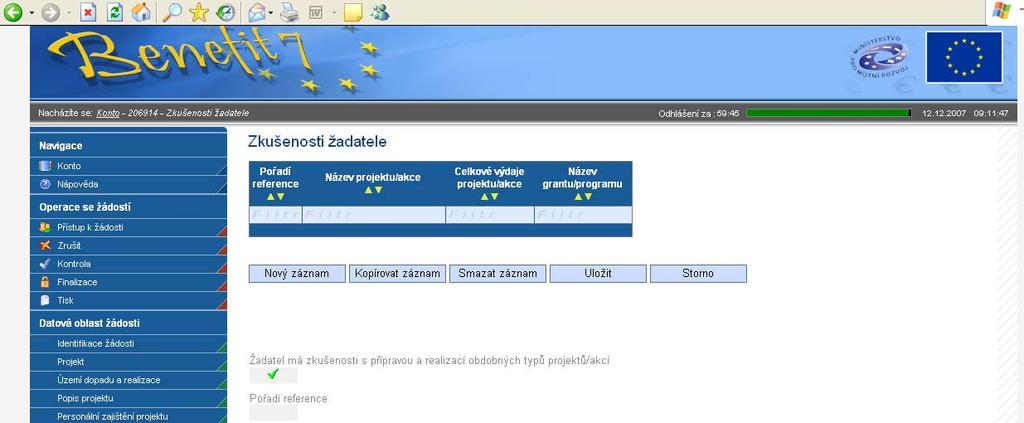Open Favorites star icon
The width and height of the screenshot is (1024, 423).
pyautogui.click(x=199, y=12)
